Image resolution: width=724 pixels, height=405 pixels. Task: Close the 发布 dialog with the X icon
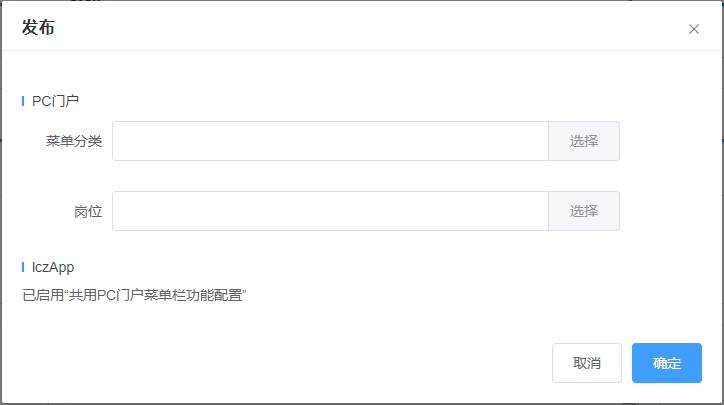tap(694, 29)
